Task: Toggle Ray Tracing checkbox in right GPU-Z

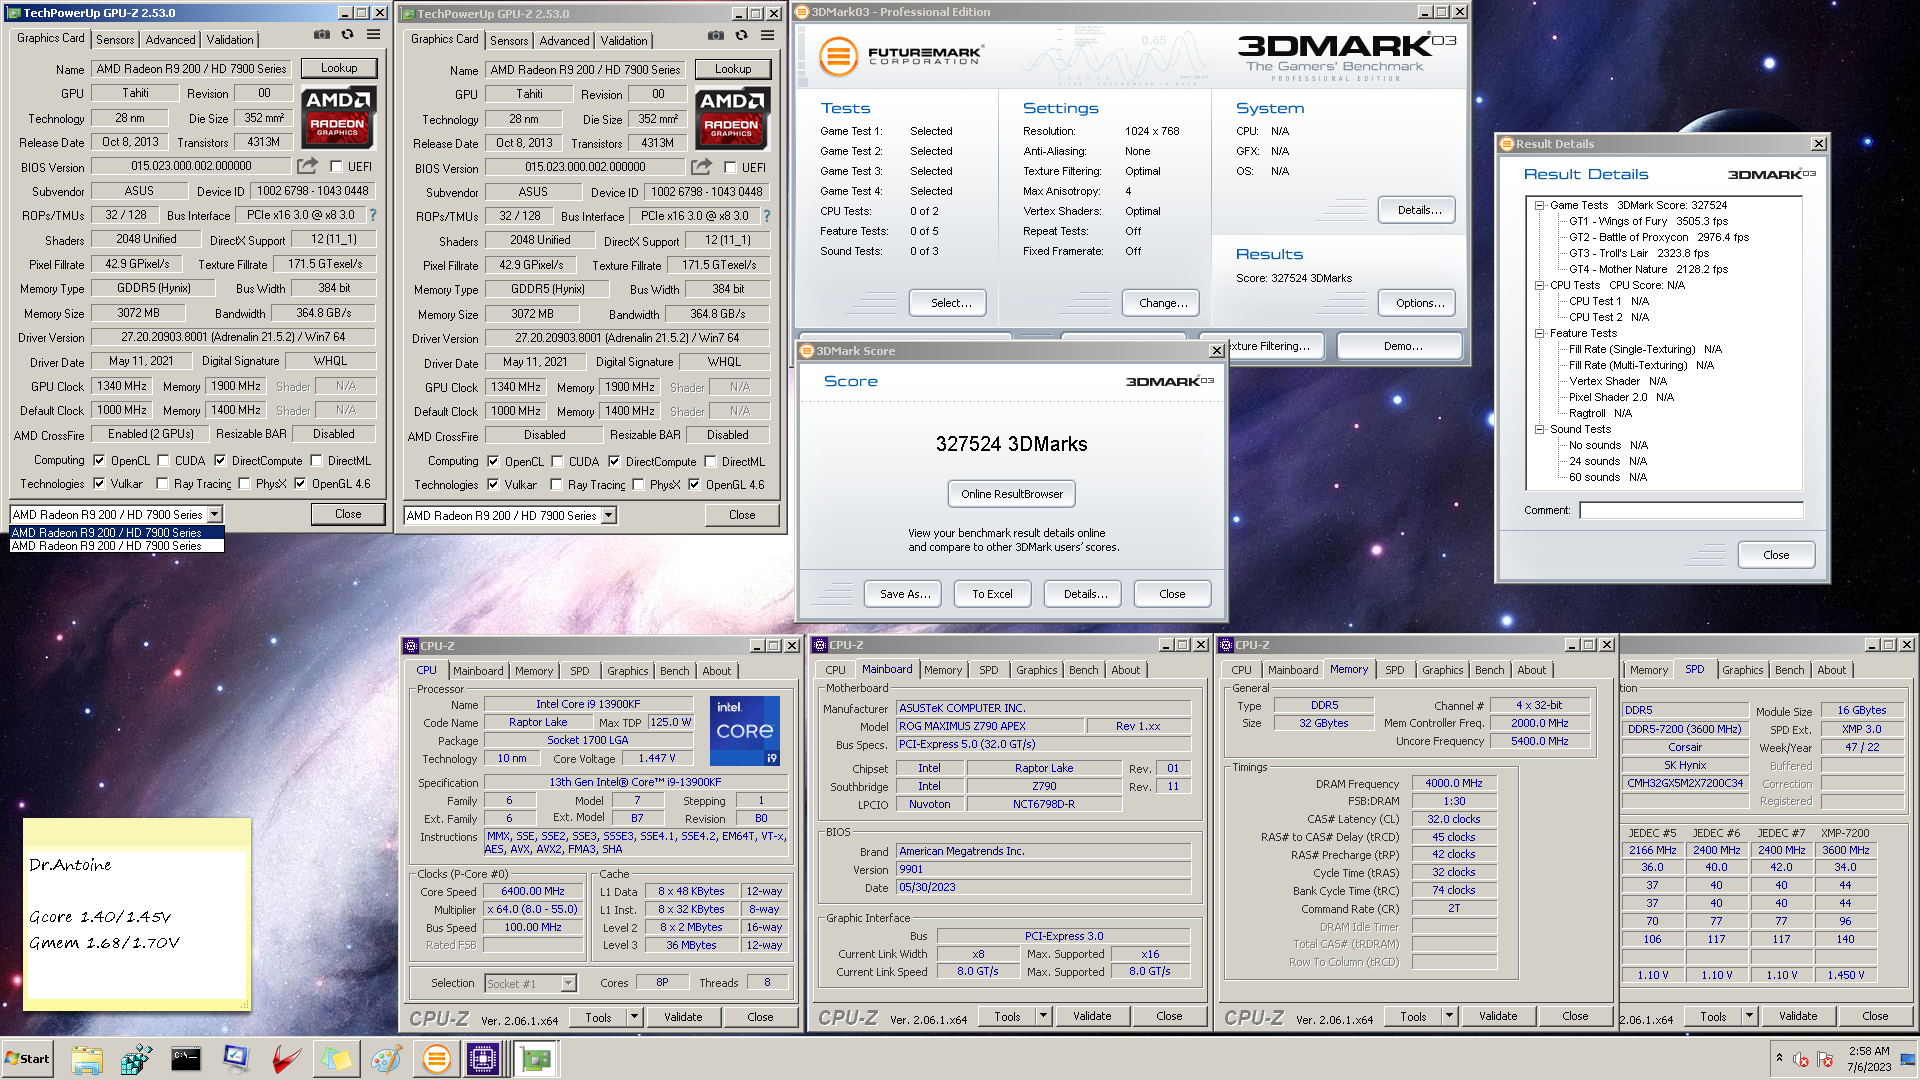Action: pos(556,485)
